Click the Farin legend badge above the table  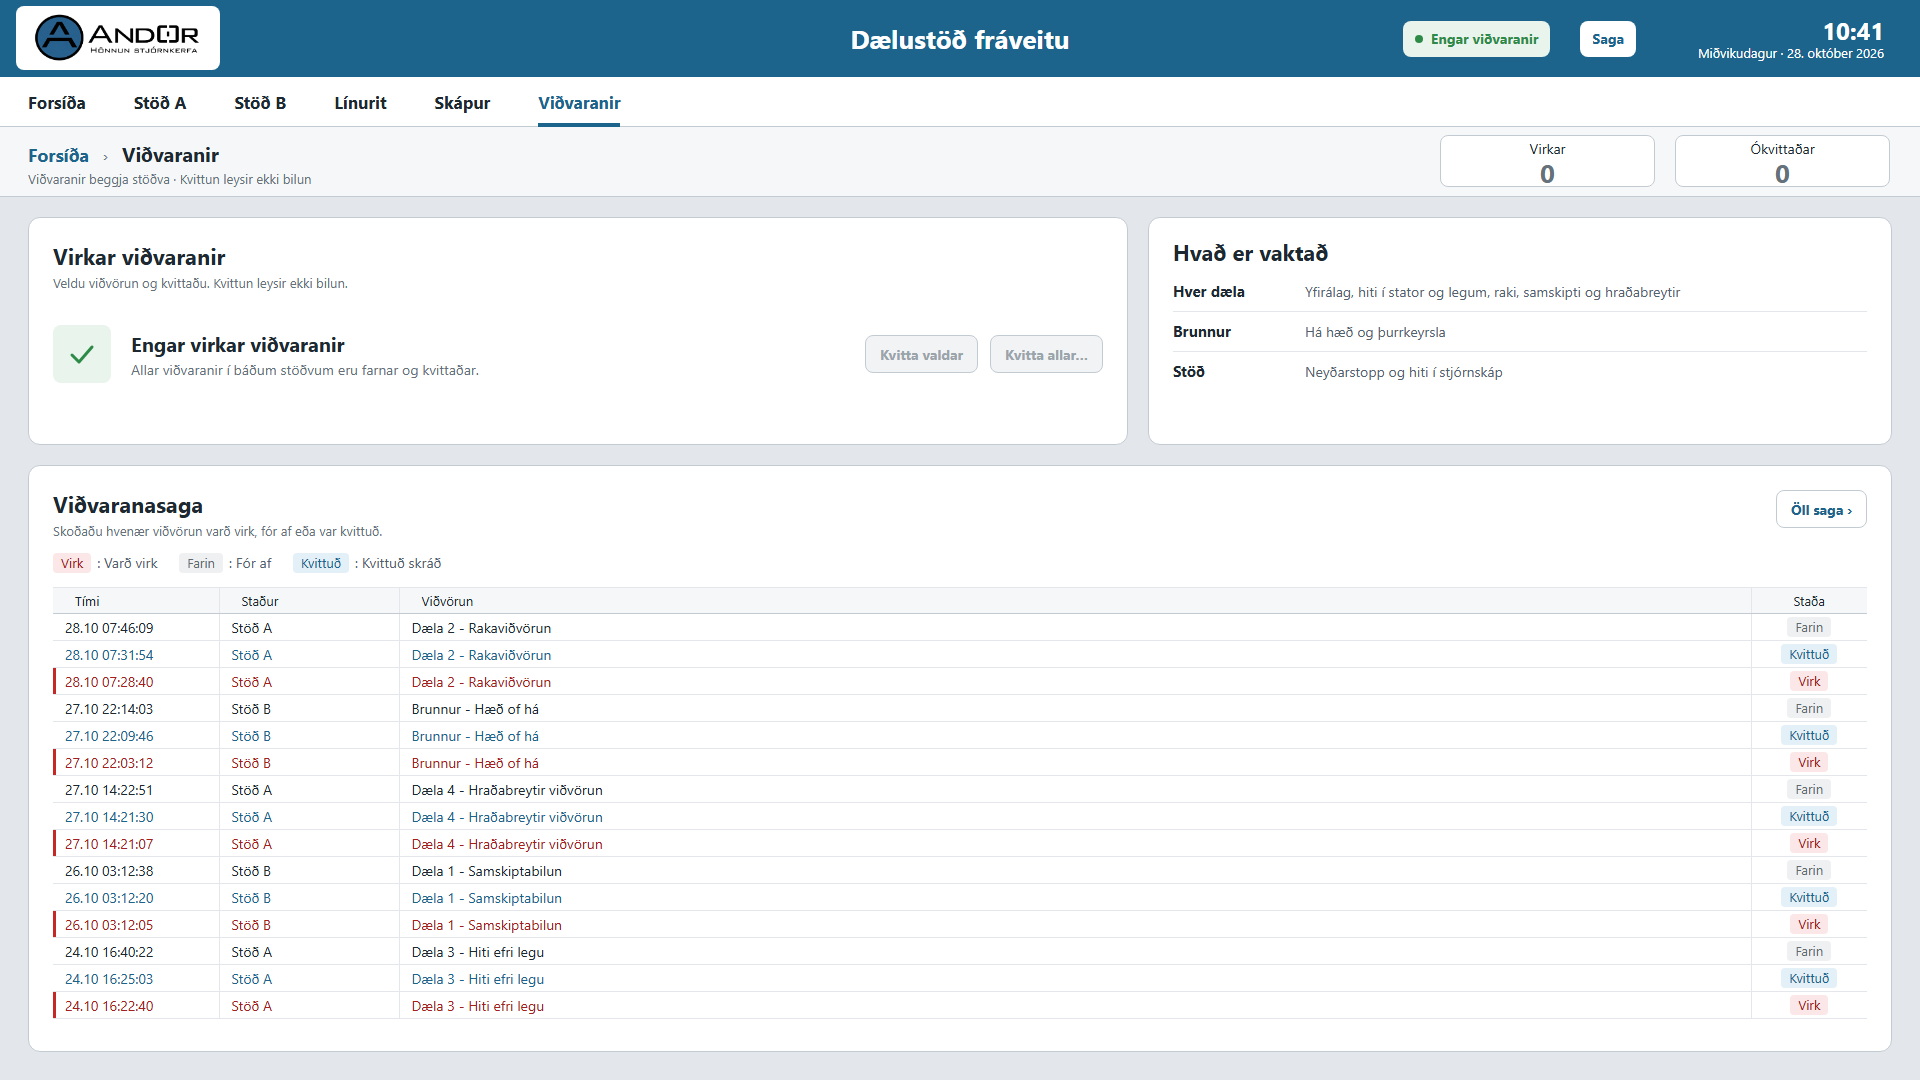(201, 563)
